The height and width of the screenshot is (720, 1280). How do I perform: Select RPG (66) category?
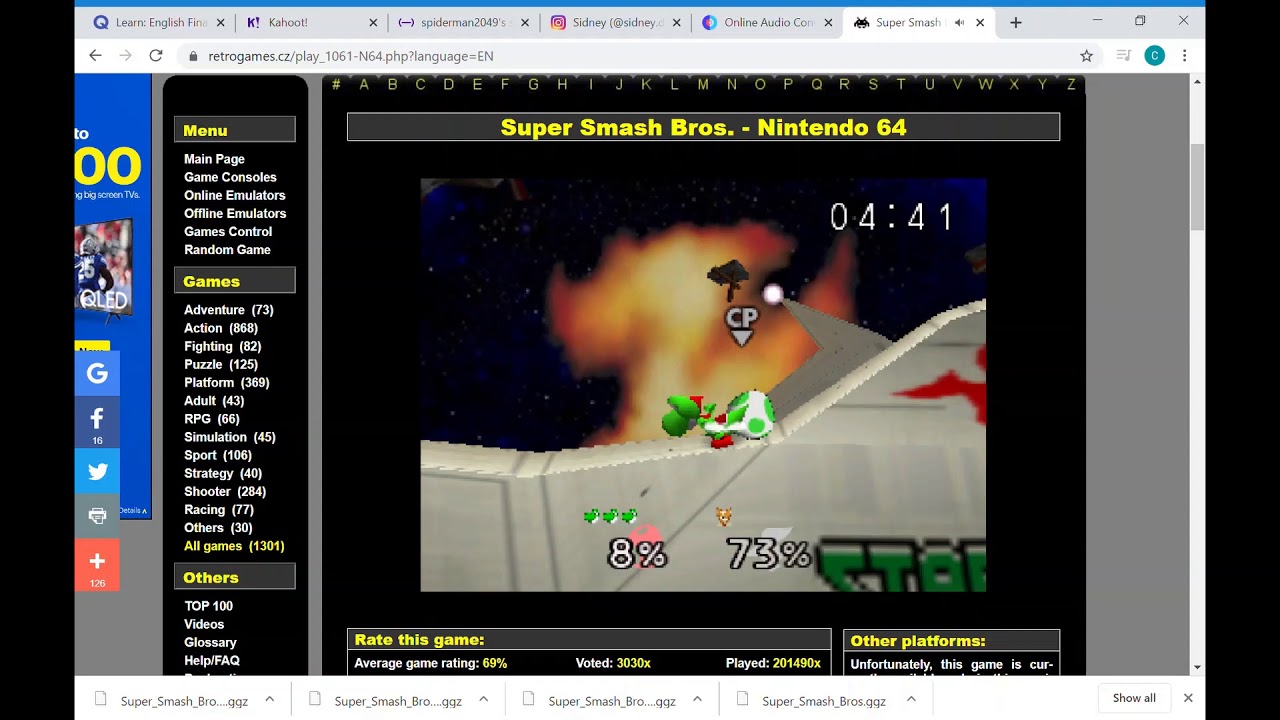[x=212, y=419]
